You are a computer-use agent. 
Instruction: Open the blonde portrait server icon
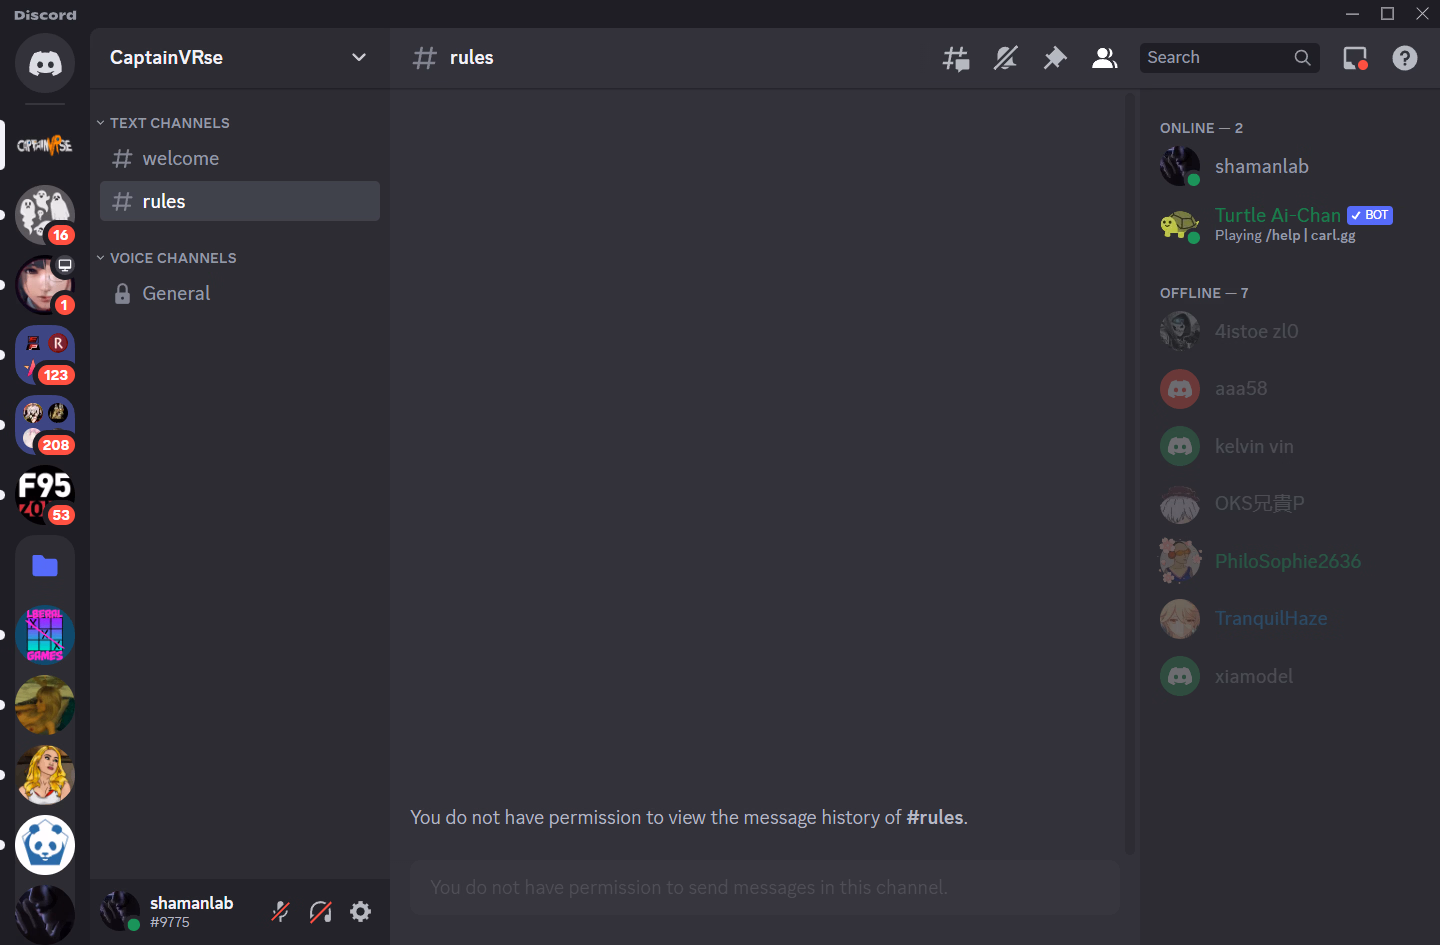coord(45,705)
